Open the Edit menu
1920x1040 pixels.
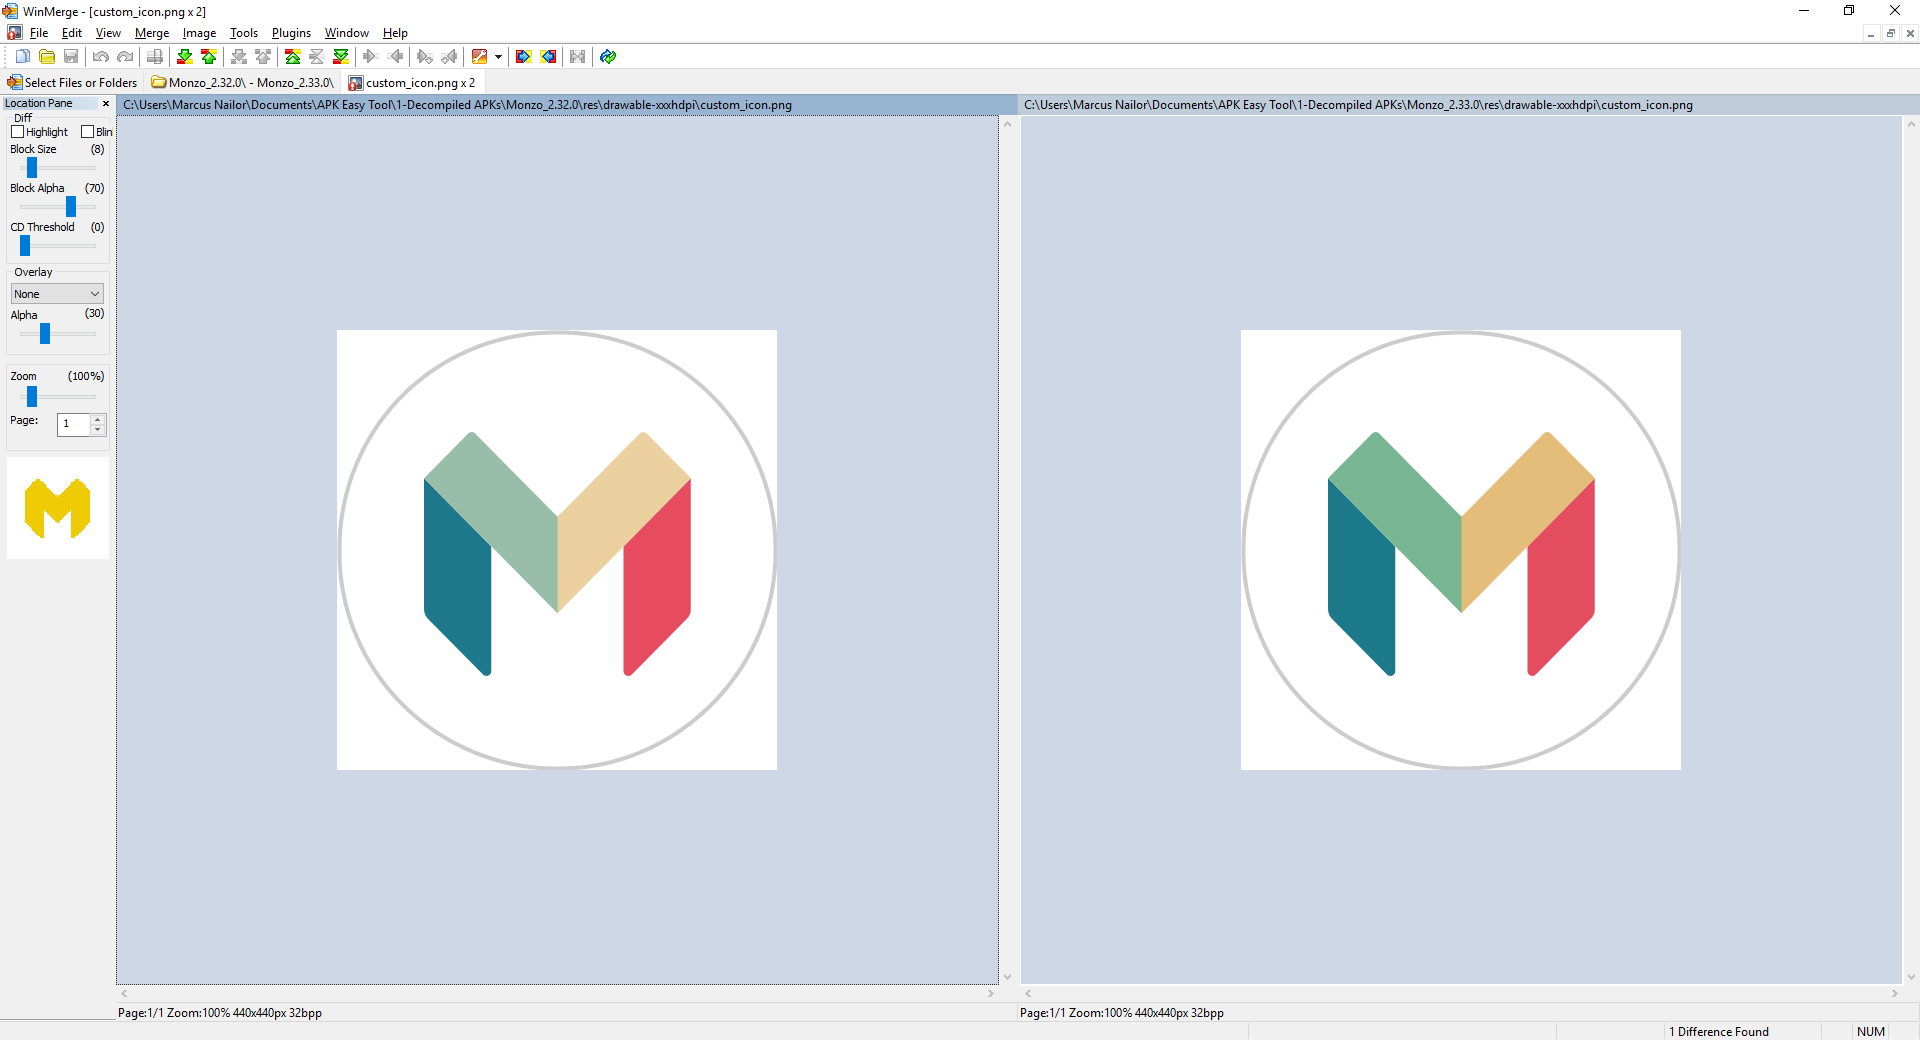[72, 33]
